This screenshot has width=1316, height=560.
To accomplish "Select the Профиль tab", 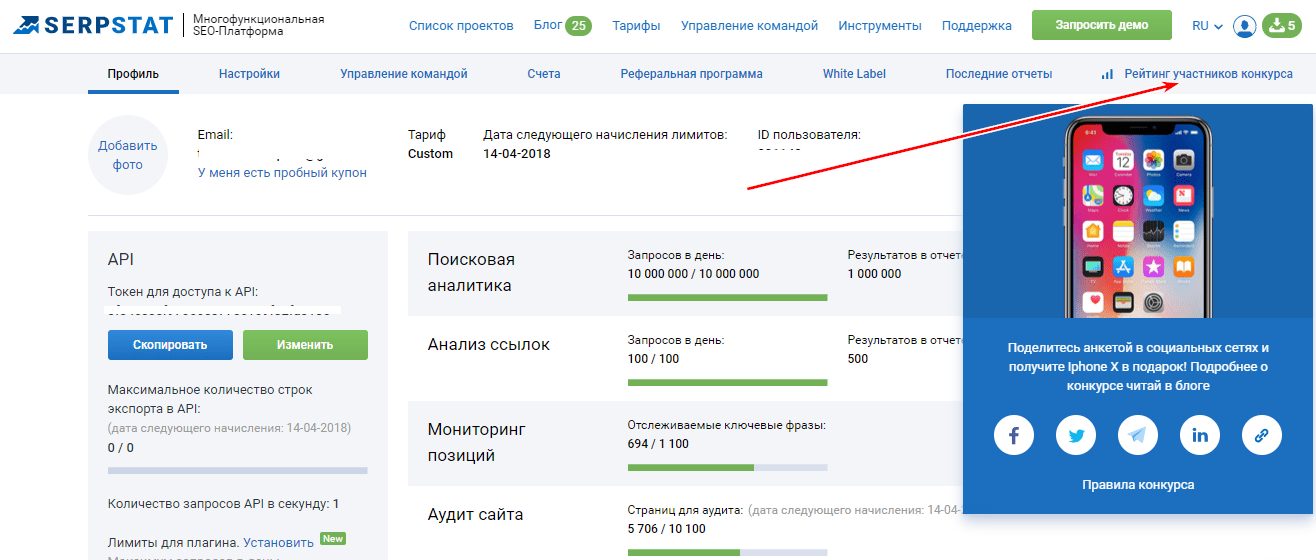I will click(133, 74).
